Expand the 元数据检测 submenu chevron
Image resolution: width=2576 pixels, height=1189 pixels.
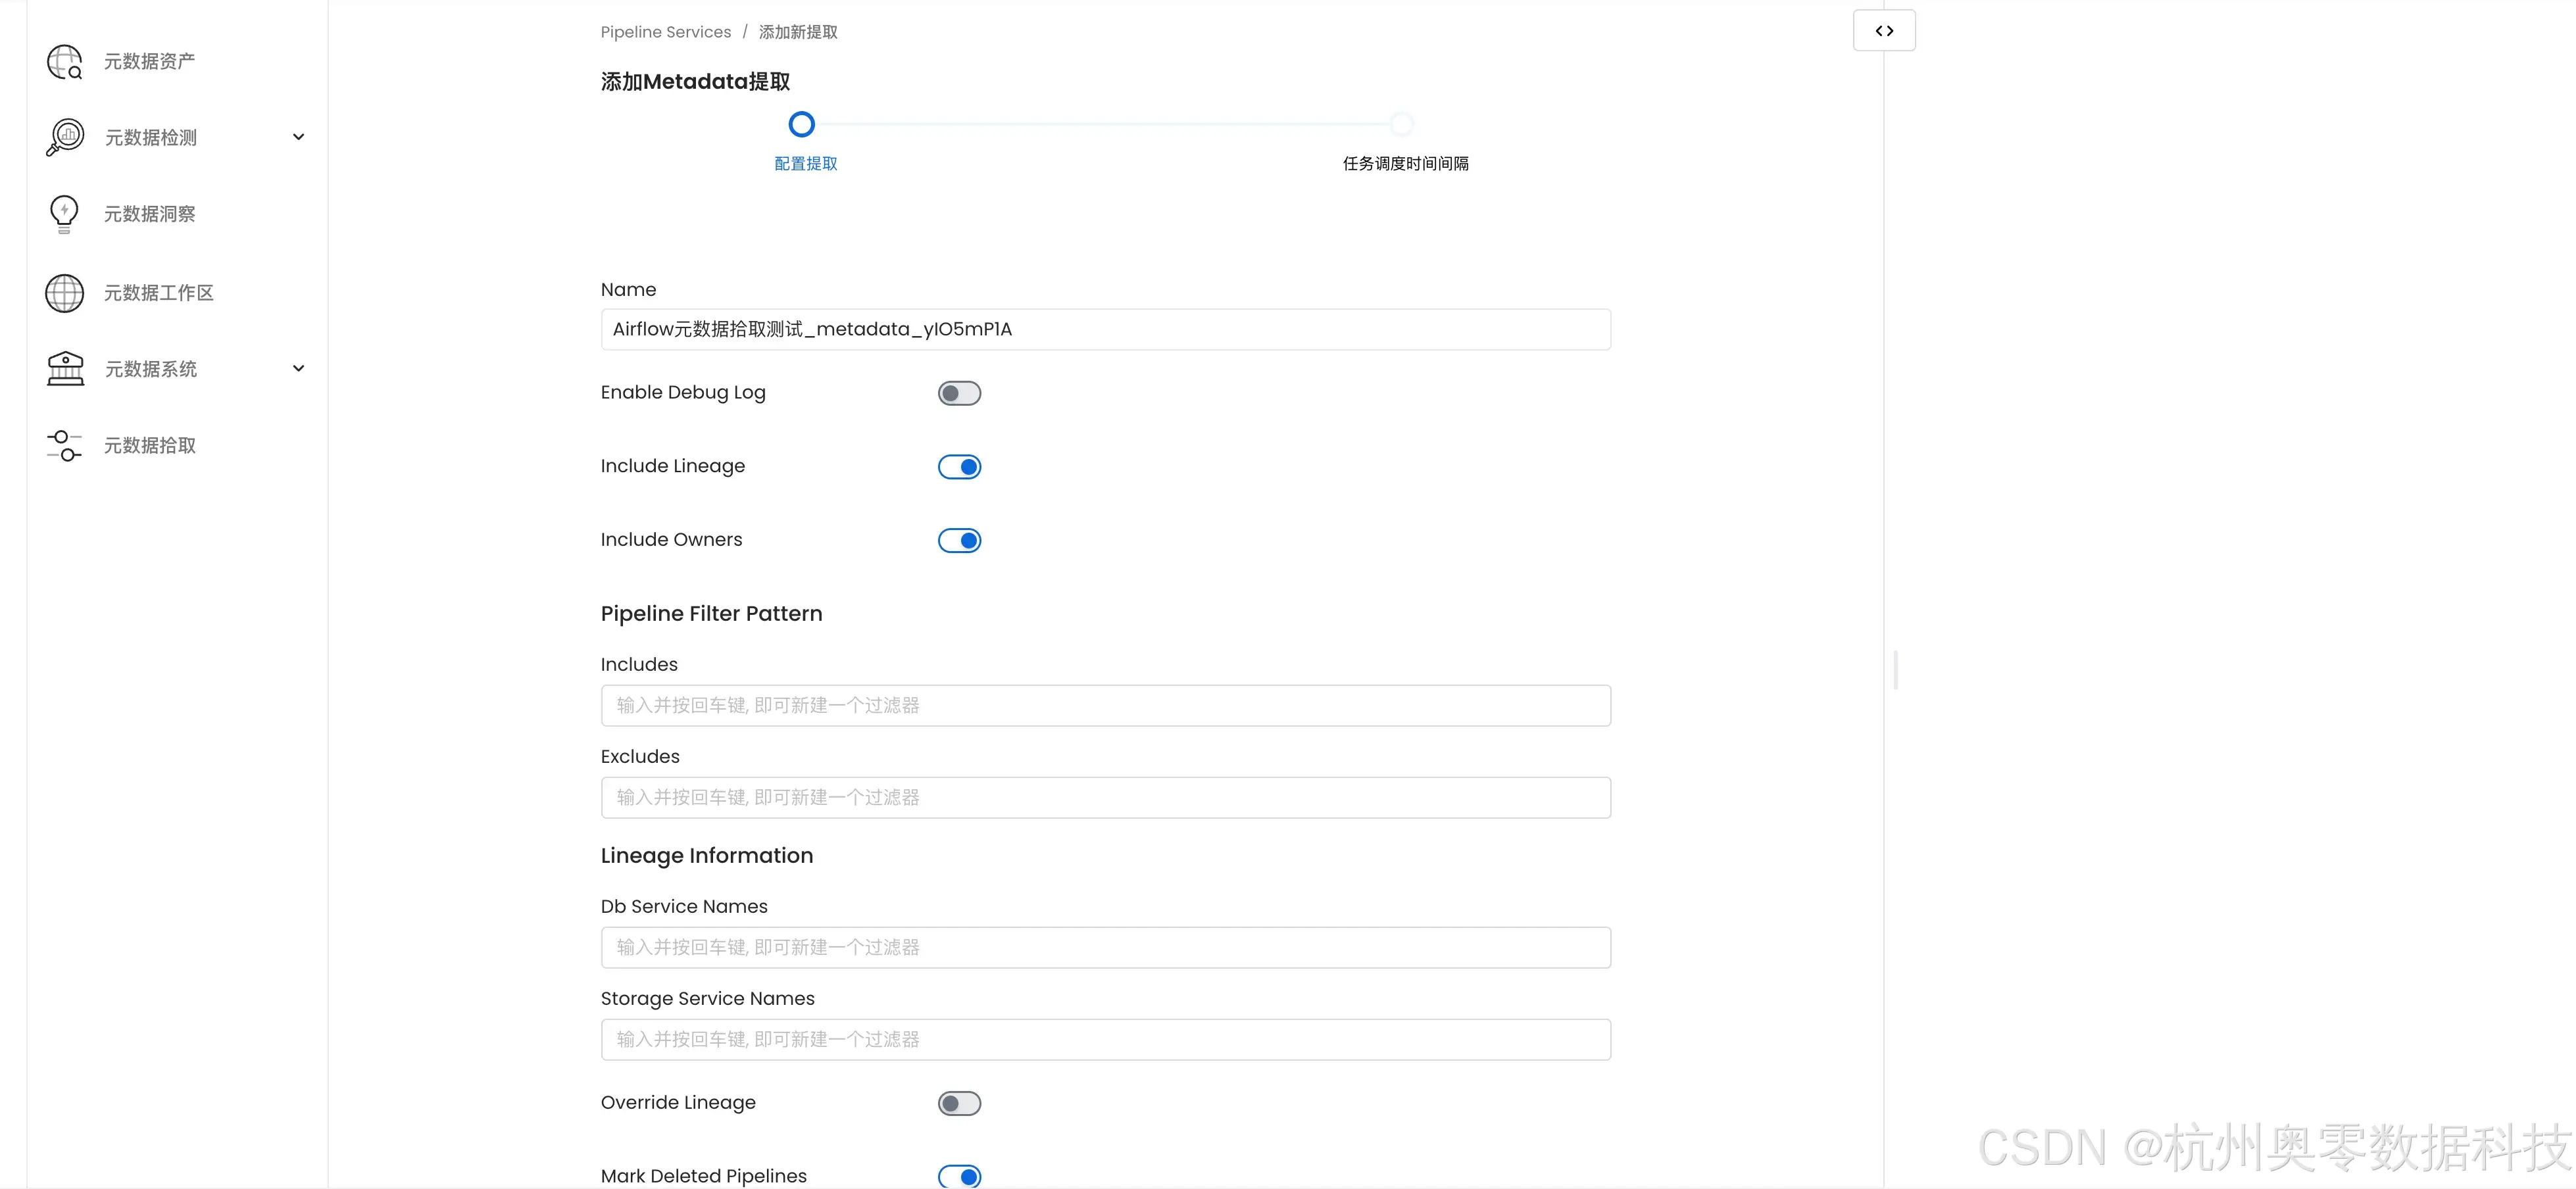click(x=298, y=137)
